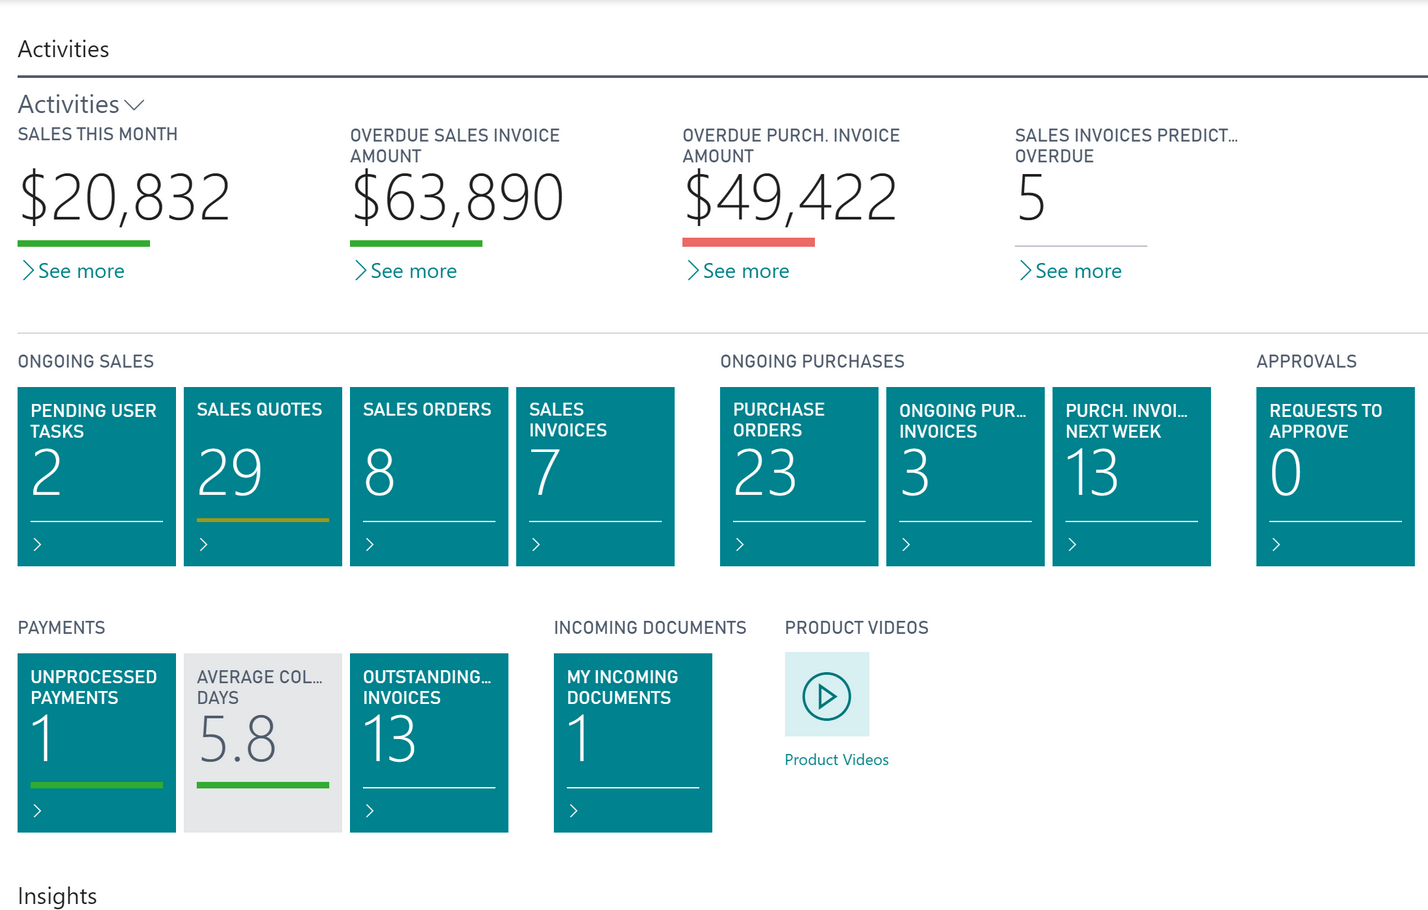Click the Product Videos group label
Image resolution: width=1428 pixels, height=910 pixels.
856,628
